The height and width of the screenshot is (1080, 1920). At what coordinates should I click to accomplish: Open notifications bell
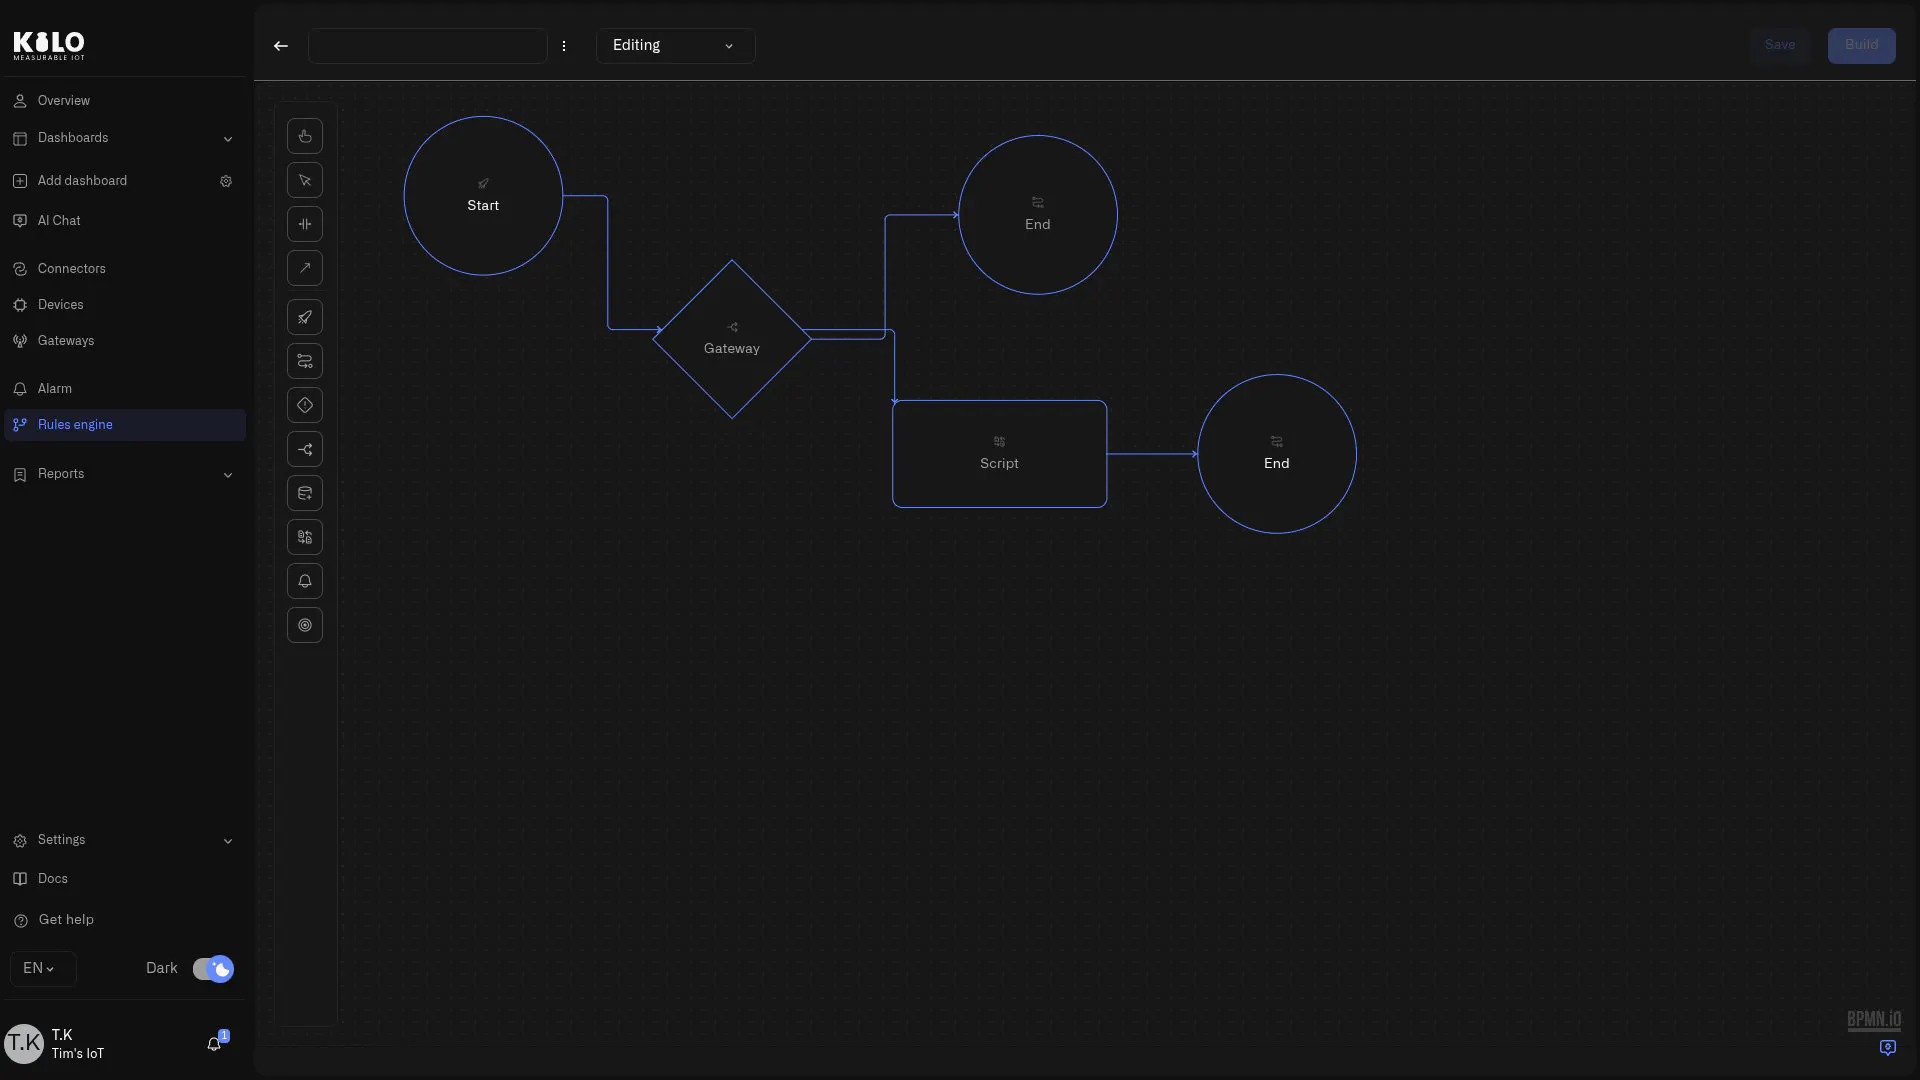214,1044
